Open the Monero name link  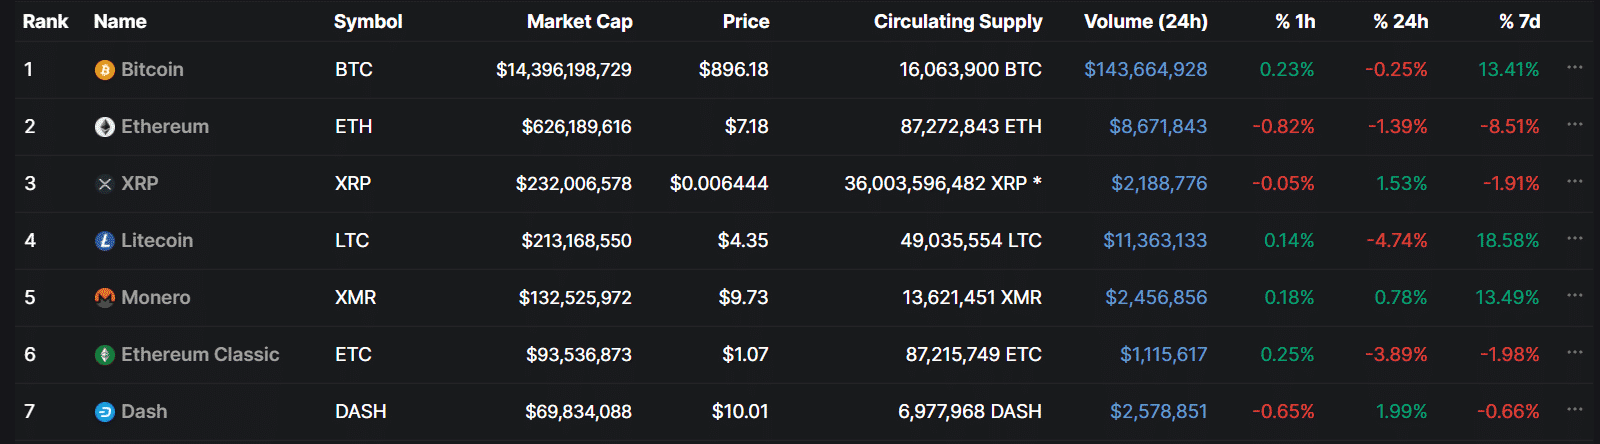point(155,298)
